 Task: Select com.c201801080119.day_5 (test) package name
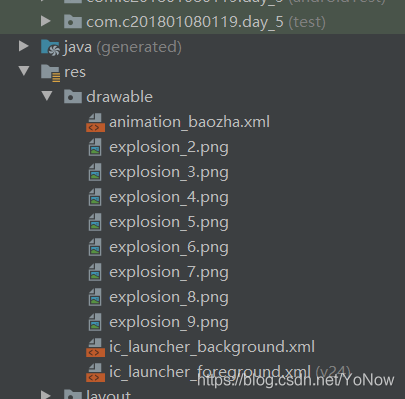206,22
